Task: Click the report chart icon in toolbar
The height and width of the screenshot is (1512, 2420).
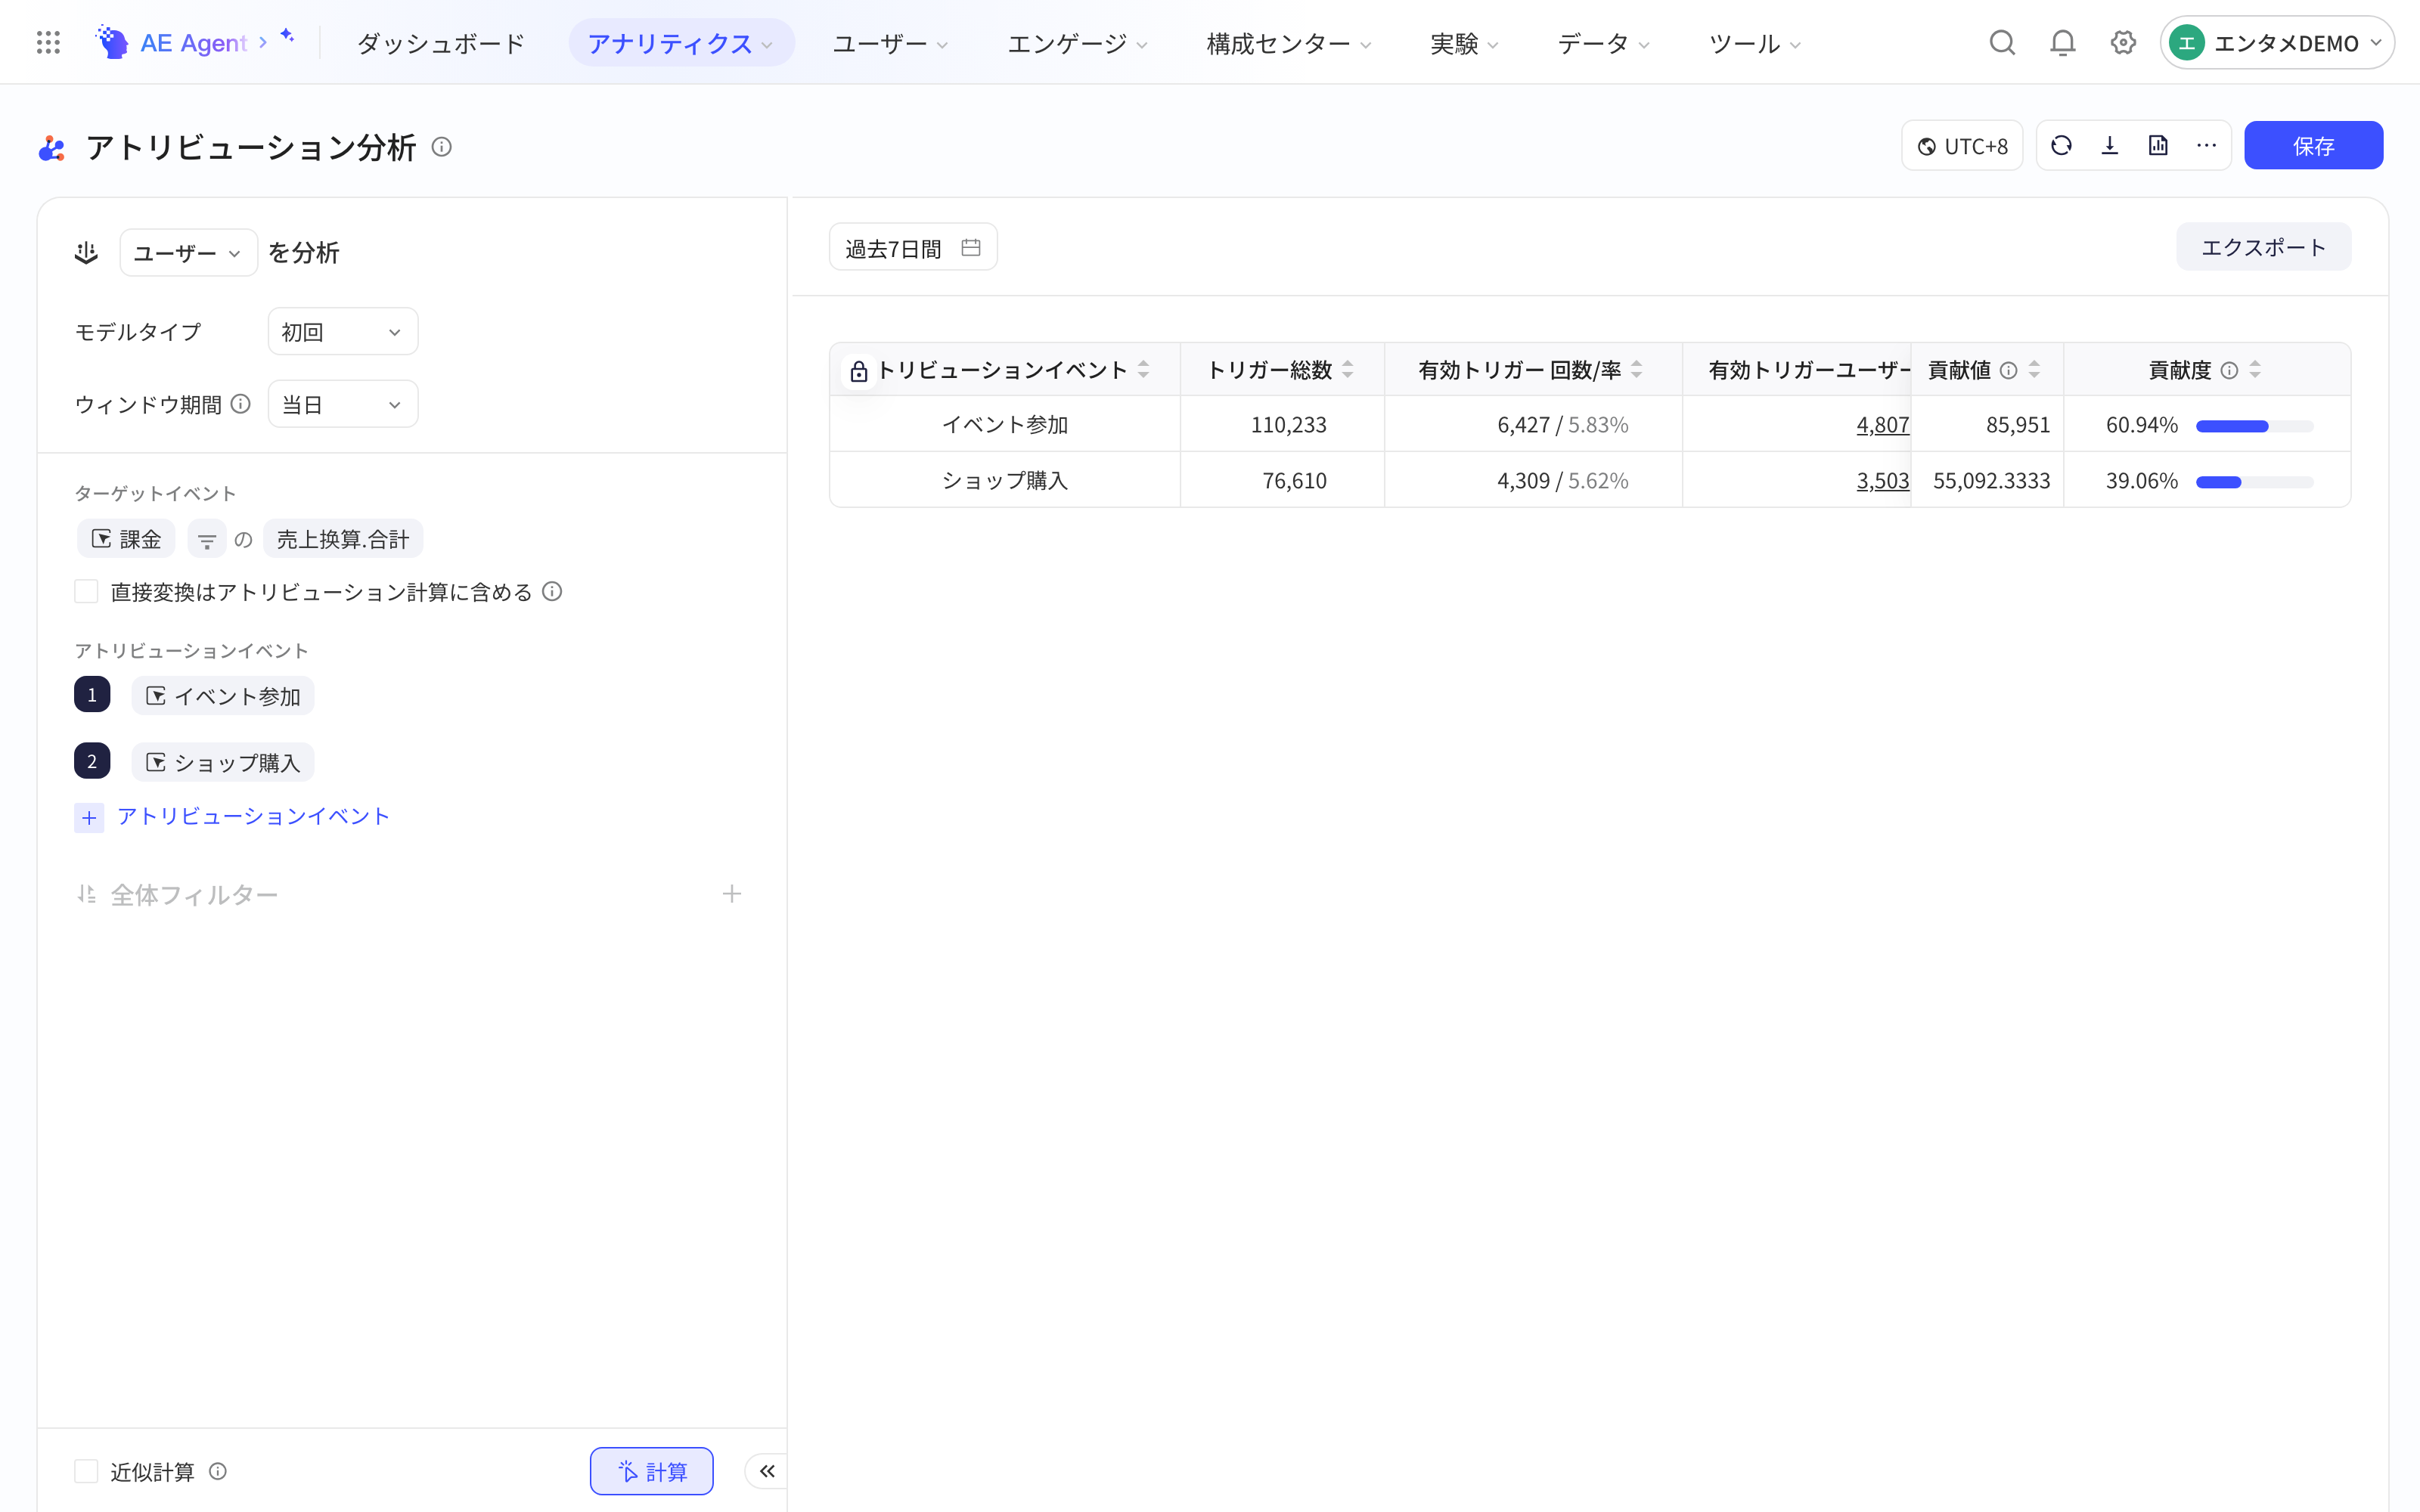Action: pos(2158,146)
